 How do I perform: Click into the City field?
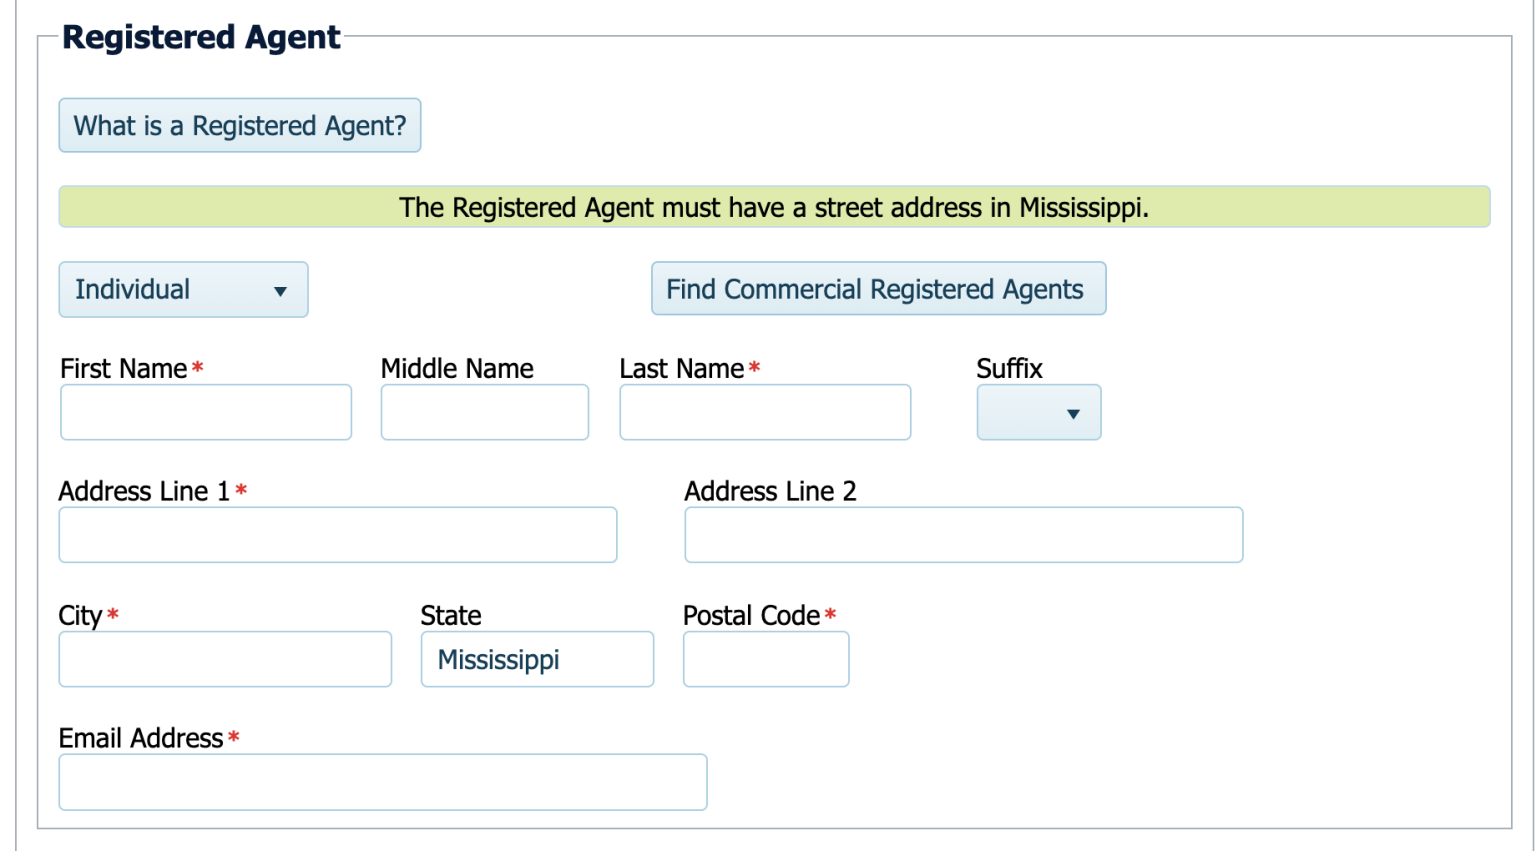tap(225, 659)
